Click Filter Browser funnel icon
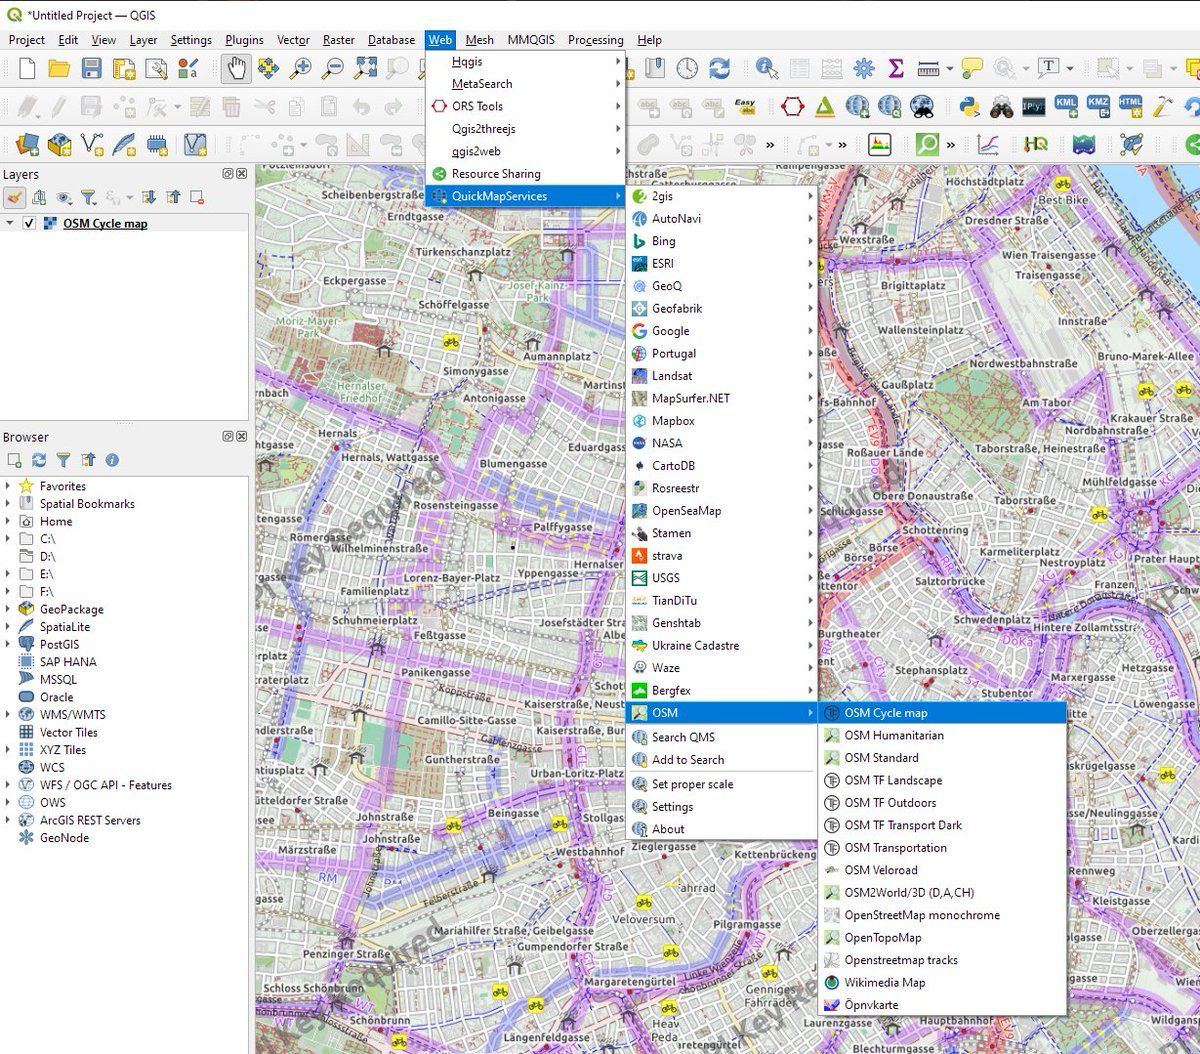1200x1054 pixels. click(x=63, y=460)
